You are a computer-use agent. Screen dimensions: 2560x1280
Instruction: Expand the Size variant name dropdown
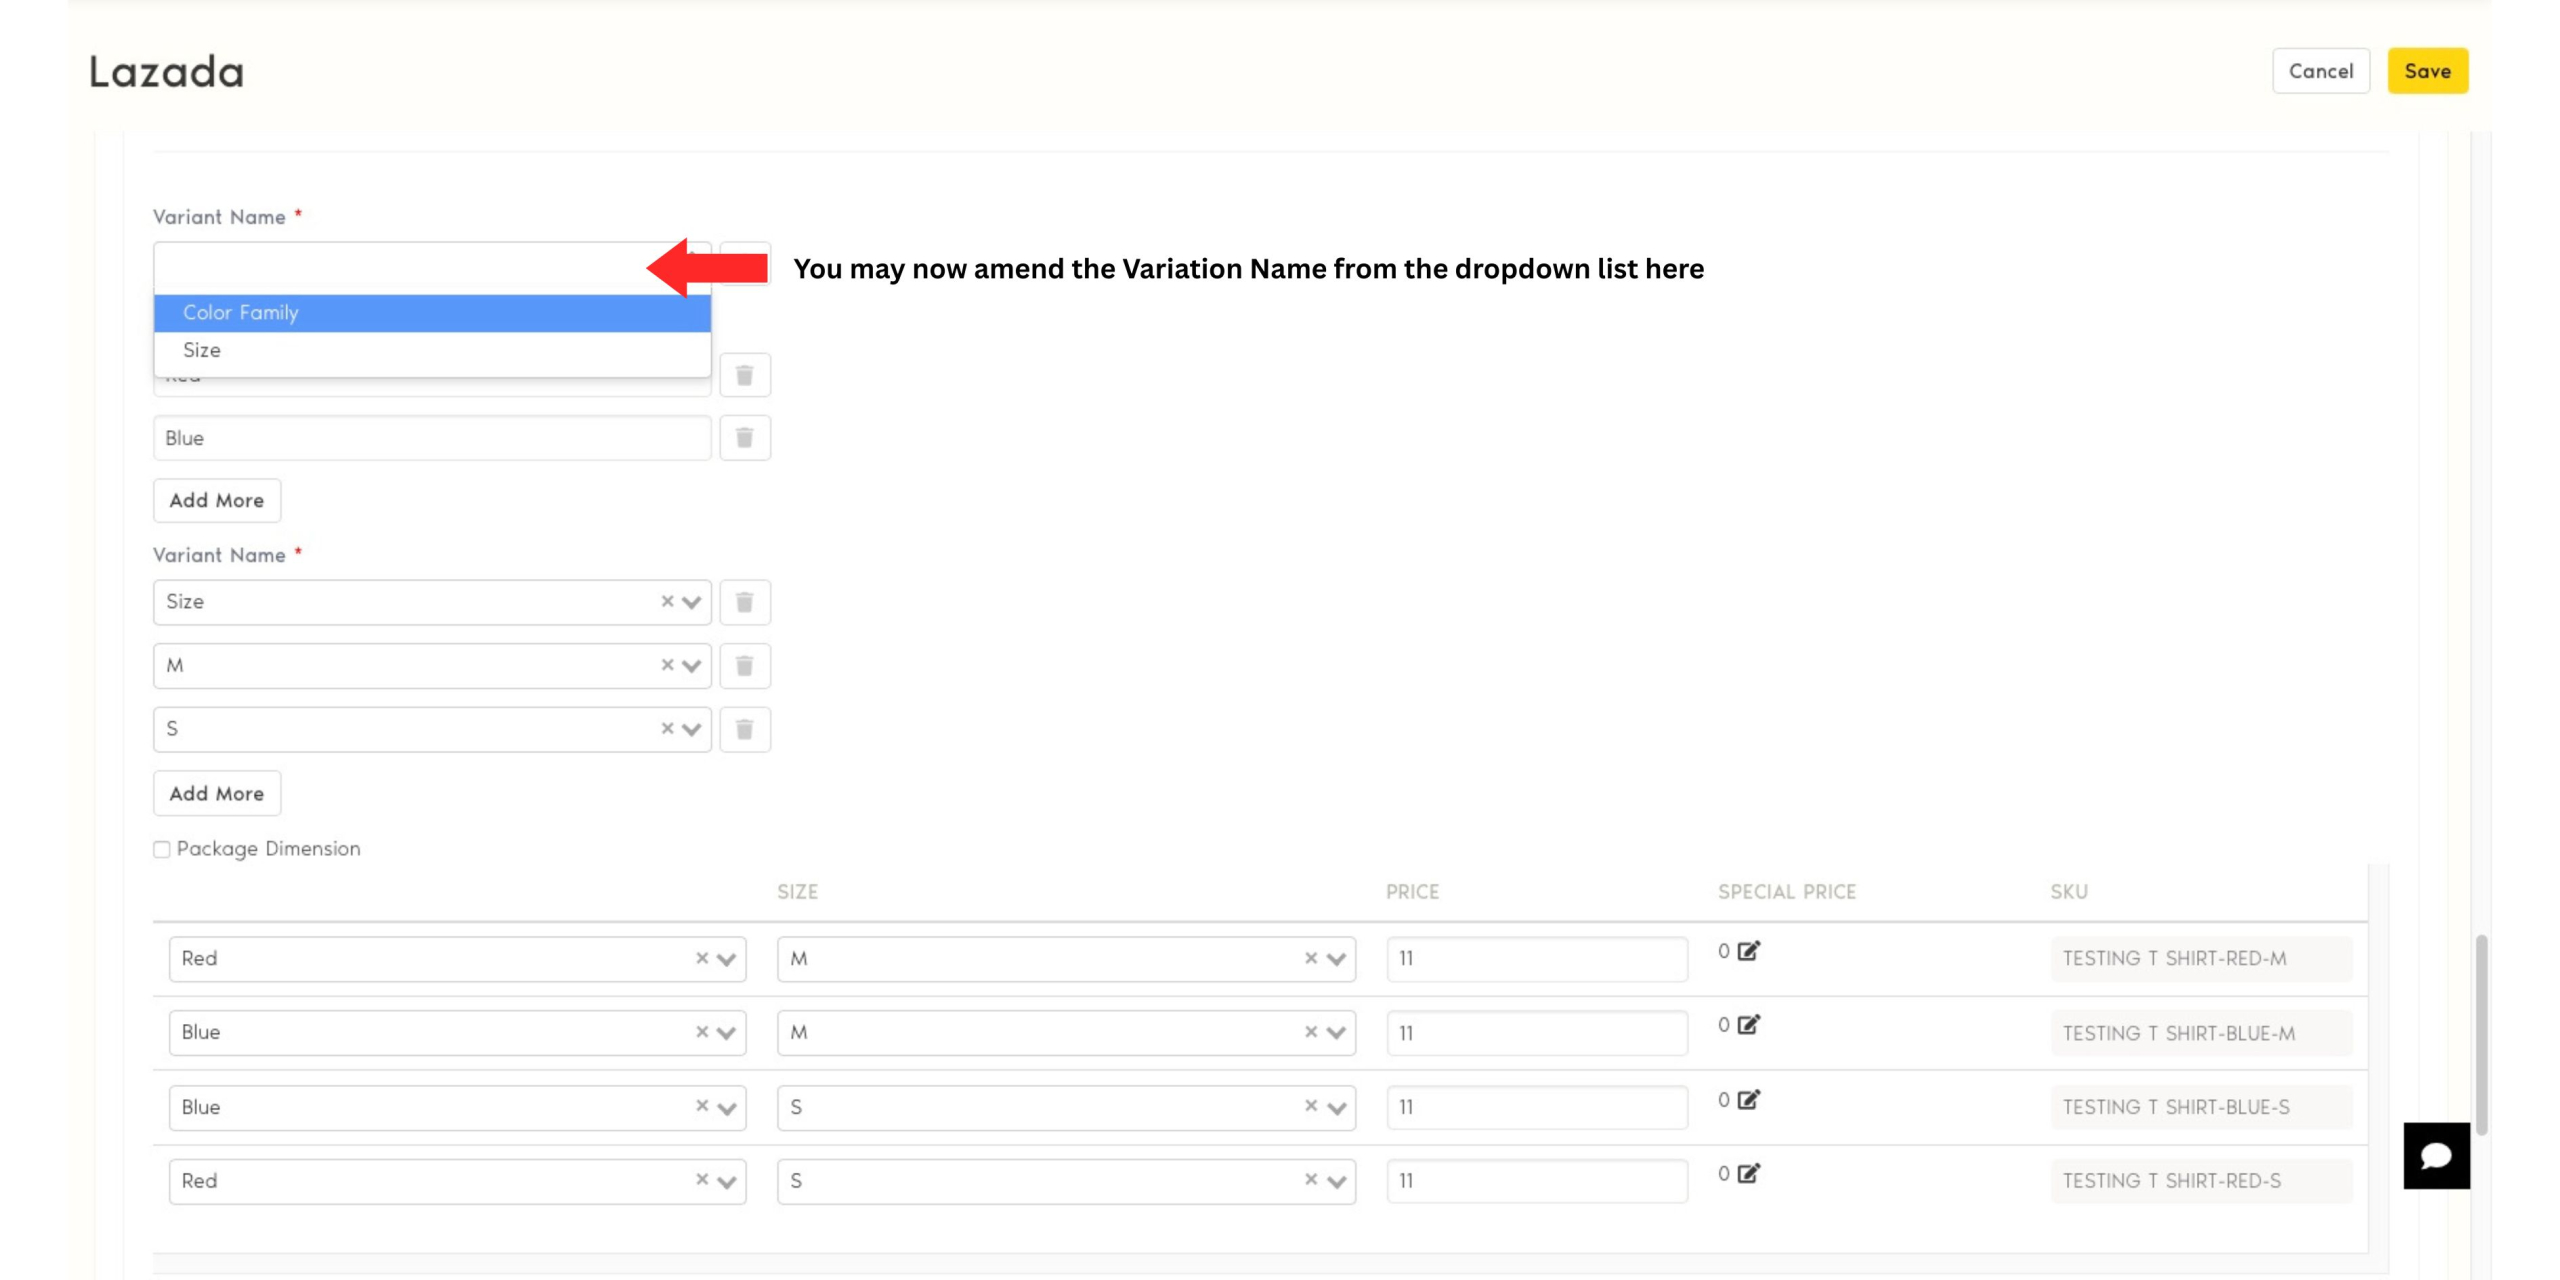(x=691, y=602)
